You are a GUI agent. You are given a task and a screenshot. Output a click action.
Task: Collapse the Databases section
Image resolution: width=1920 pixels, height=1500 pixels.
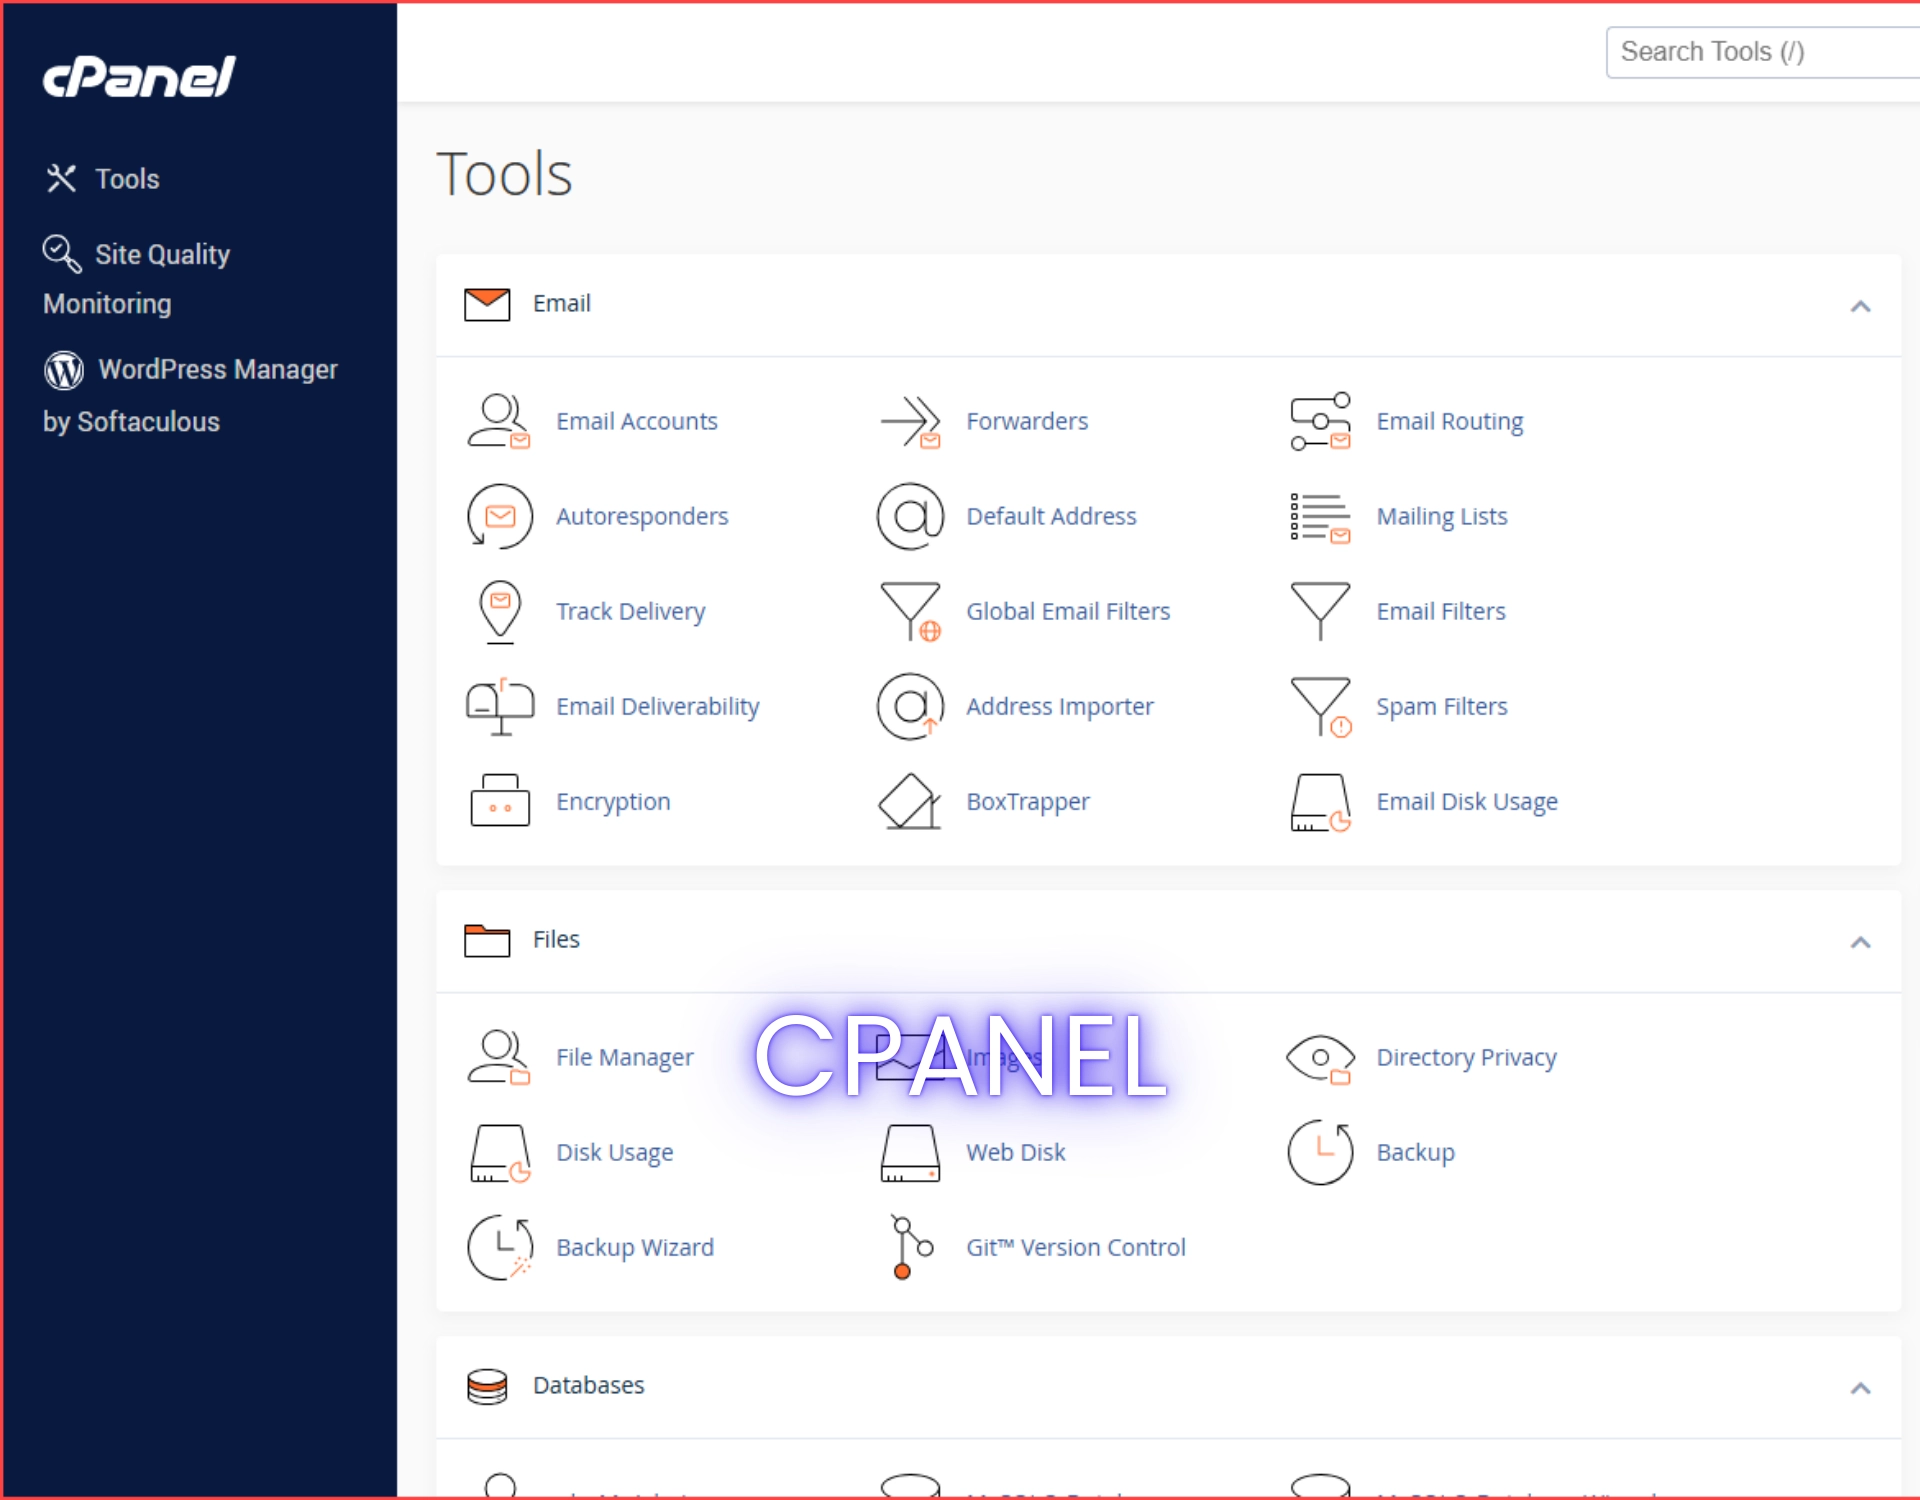1860,1388
